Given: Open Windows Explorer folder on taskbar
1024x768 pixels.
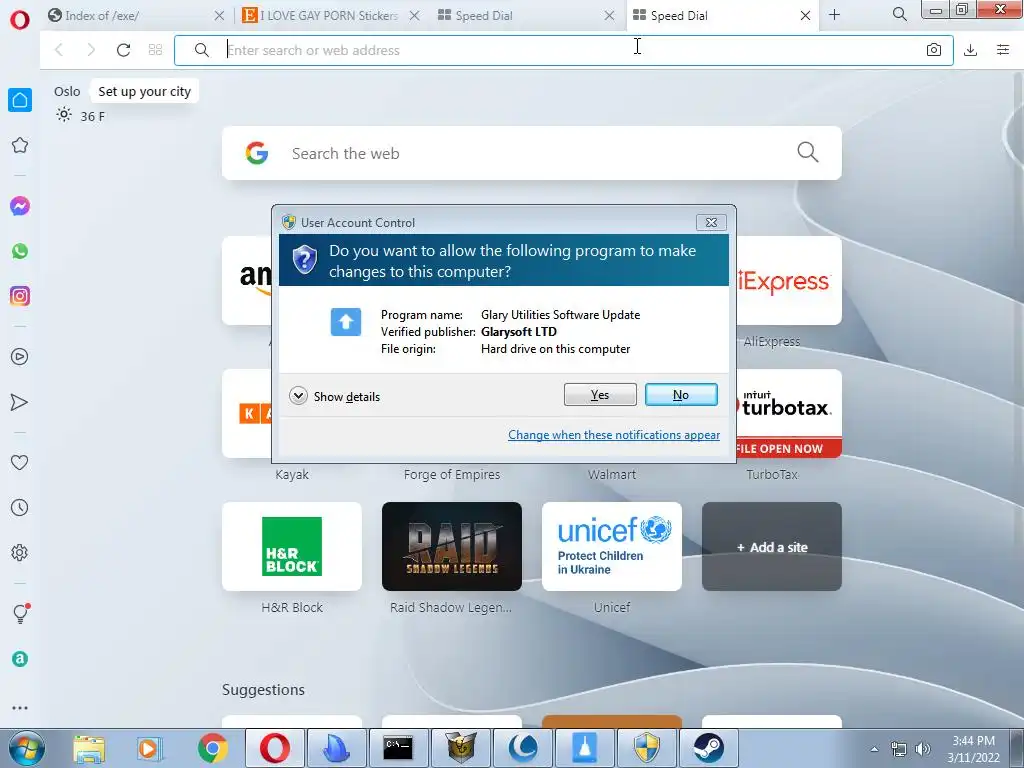Looking at the screenshot, I should pyautogui.click(x=89, y=748).
